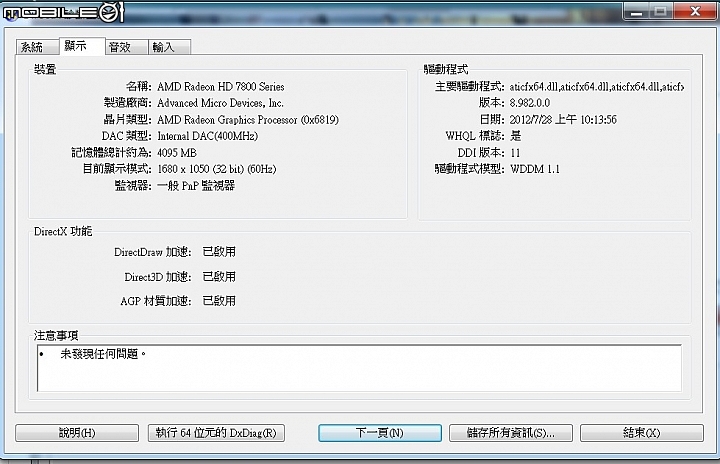Select the 顯示 tab

coord(82,46)
